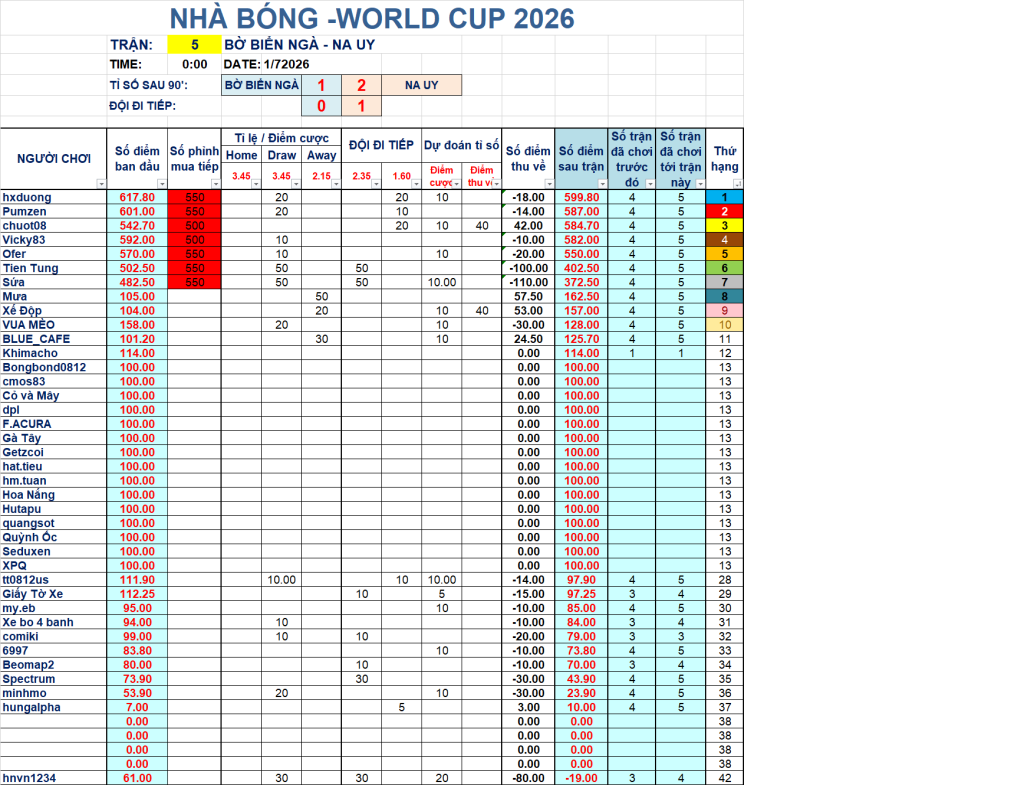The image size is (1024, 785).
Task: Open the Số điểm thu về filter arrow
Action: (549, 184)
